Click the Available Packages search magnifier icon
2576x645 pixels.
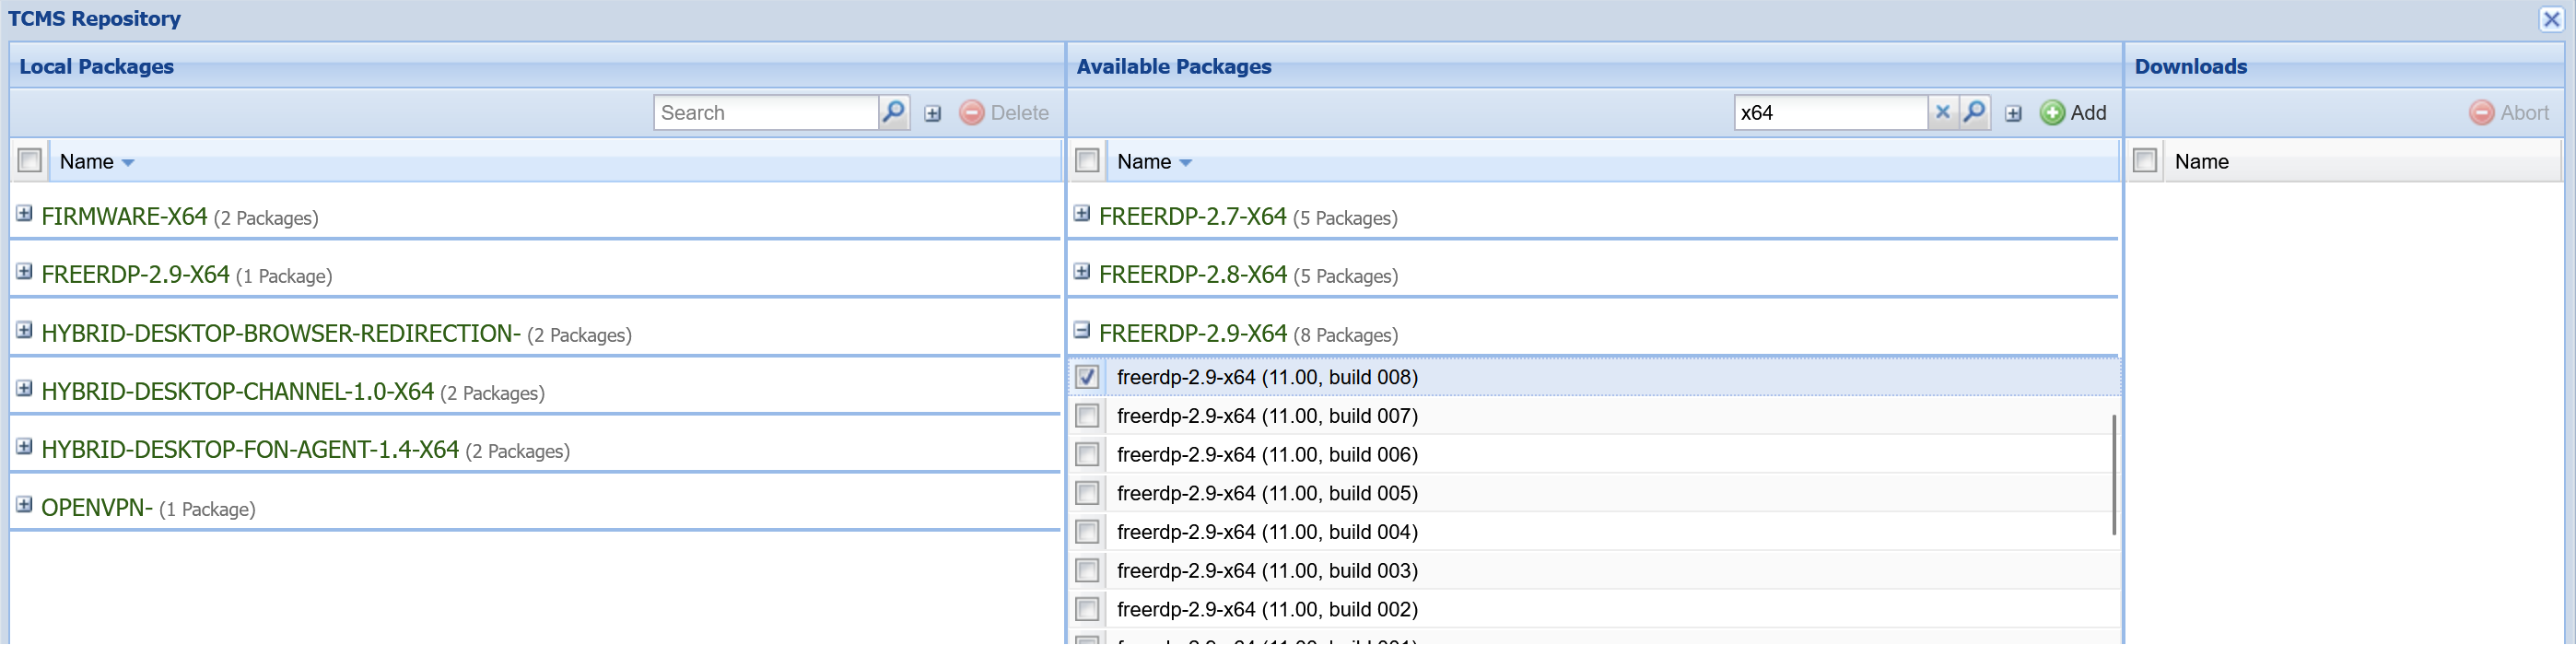coord(1974,112)
